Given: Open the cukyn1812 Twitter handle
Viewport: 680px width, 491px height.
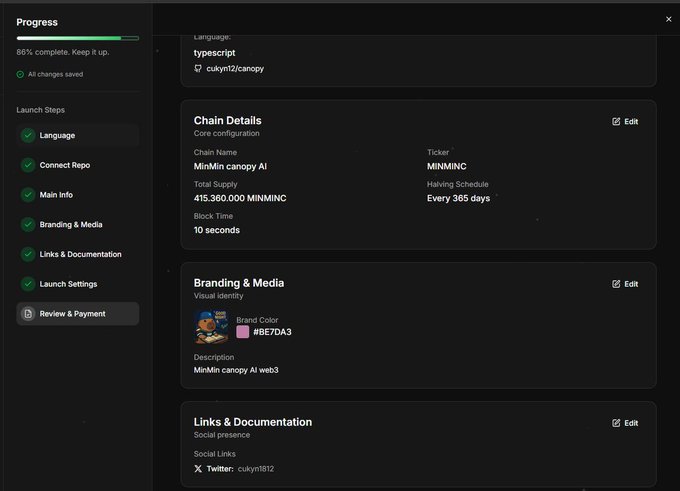Looking at the screenshot, I should 256,469.
